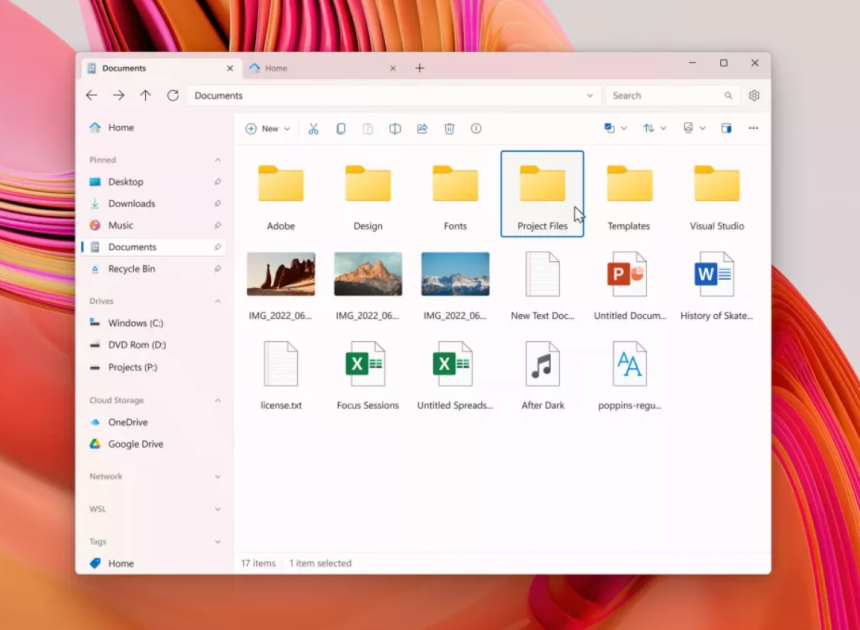Select the snowy mountains image thumbnail
The width and height of the screenshot is (860, 630).
(x=455, y=274)
